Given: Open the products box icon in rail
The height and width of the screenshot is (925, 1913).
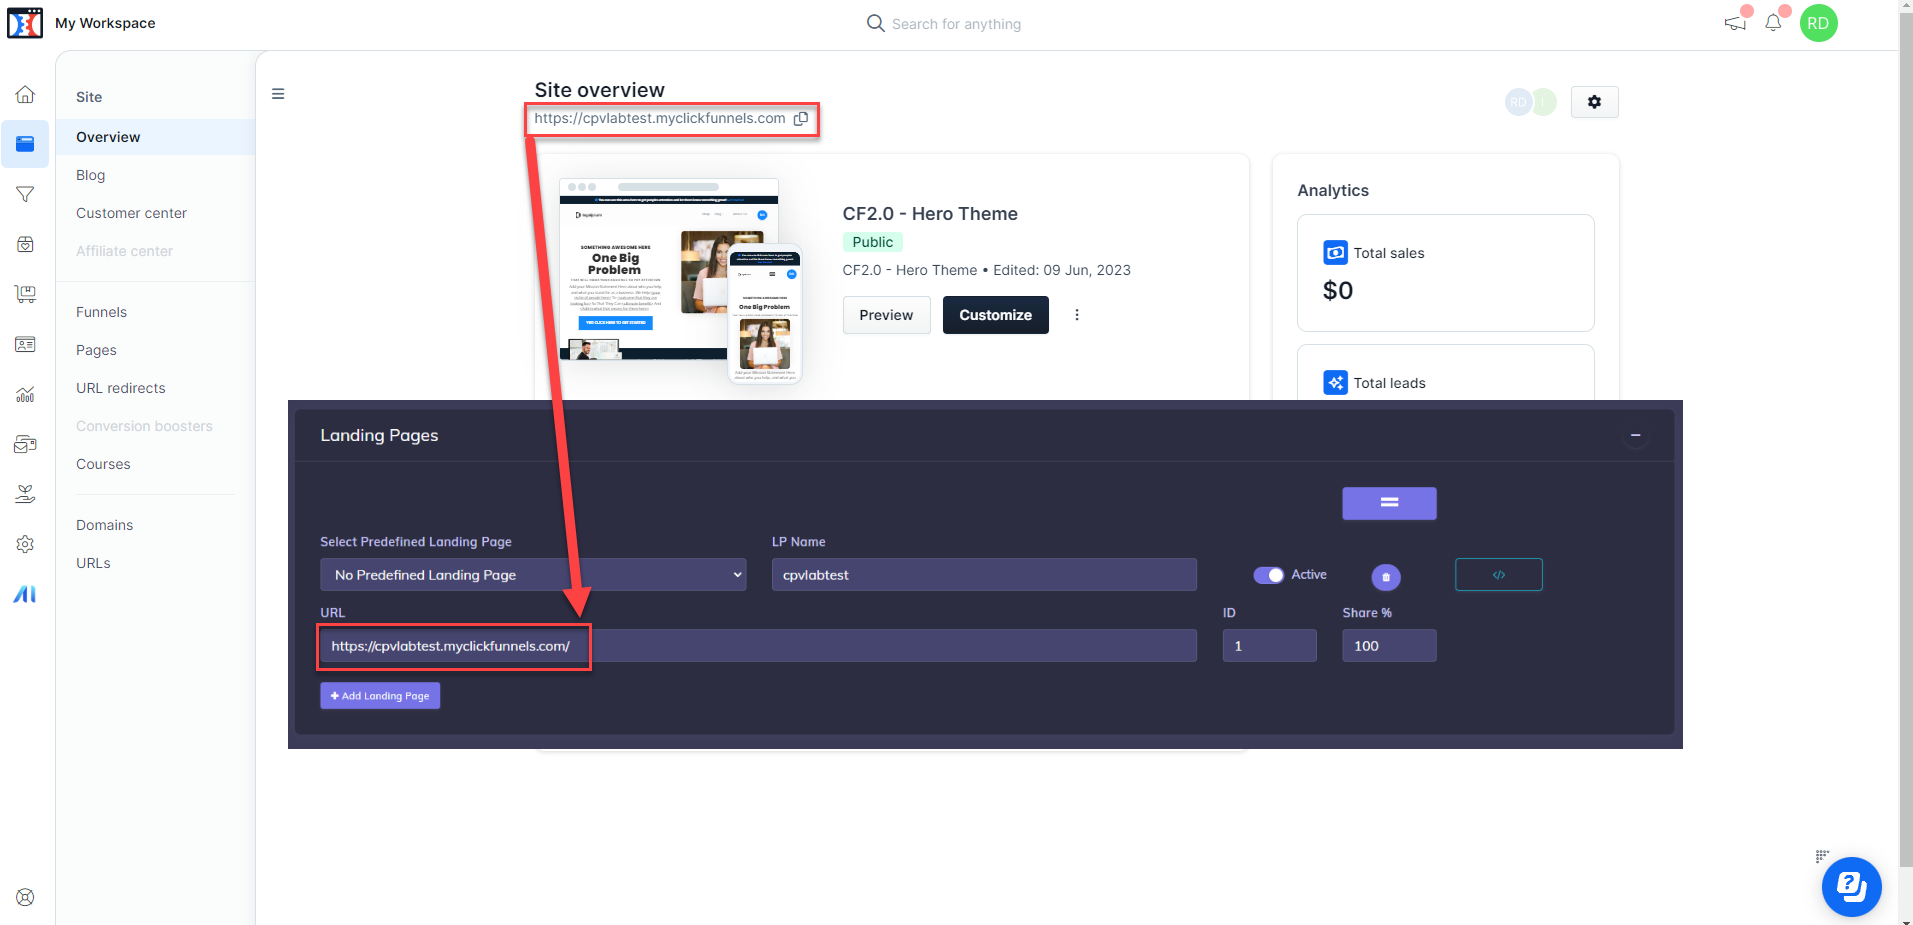Looking at the screenshot, I should pyautogui.click(x=25, y=244).
